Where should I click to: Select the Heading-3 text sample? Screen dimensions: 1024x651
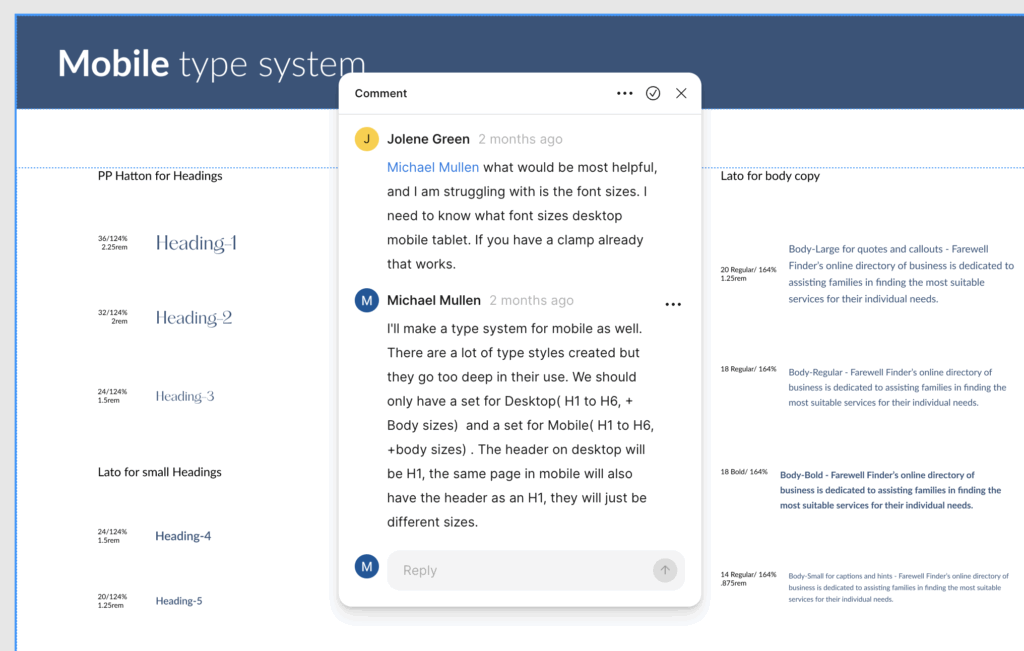pos(185,396)
